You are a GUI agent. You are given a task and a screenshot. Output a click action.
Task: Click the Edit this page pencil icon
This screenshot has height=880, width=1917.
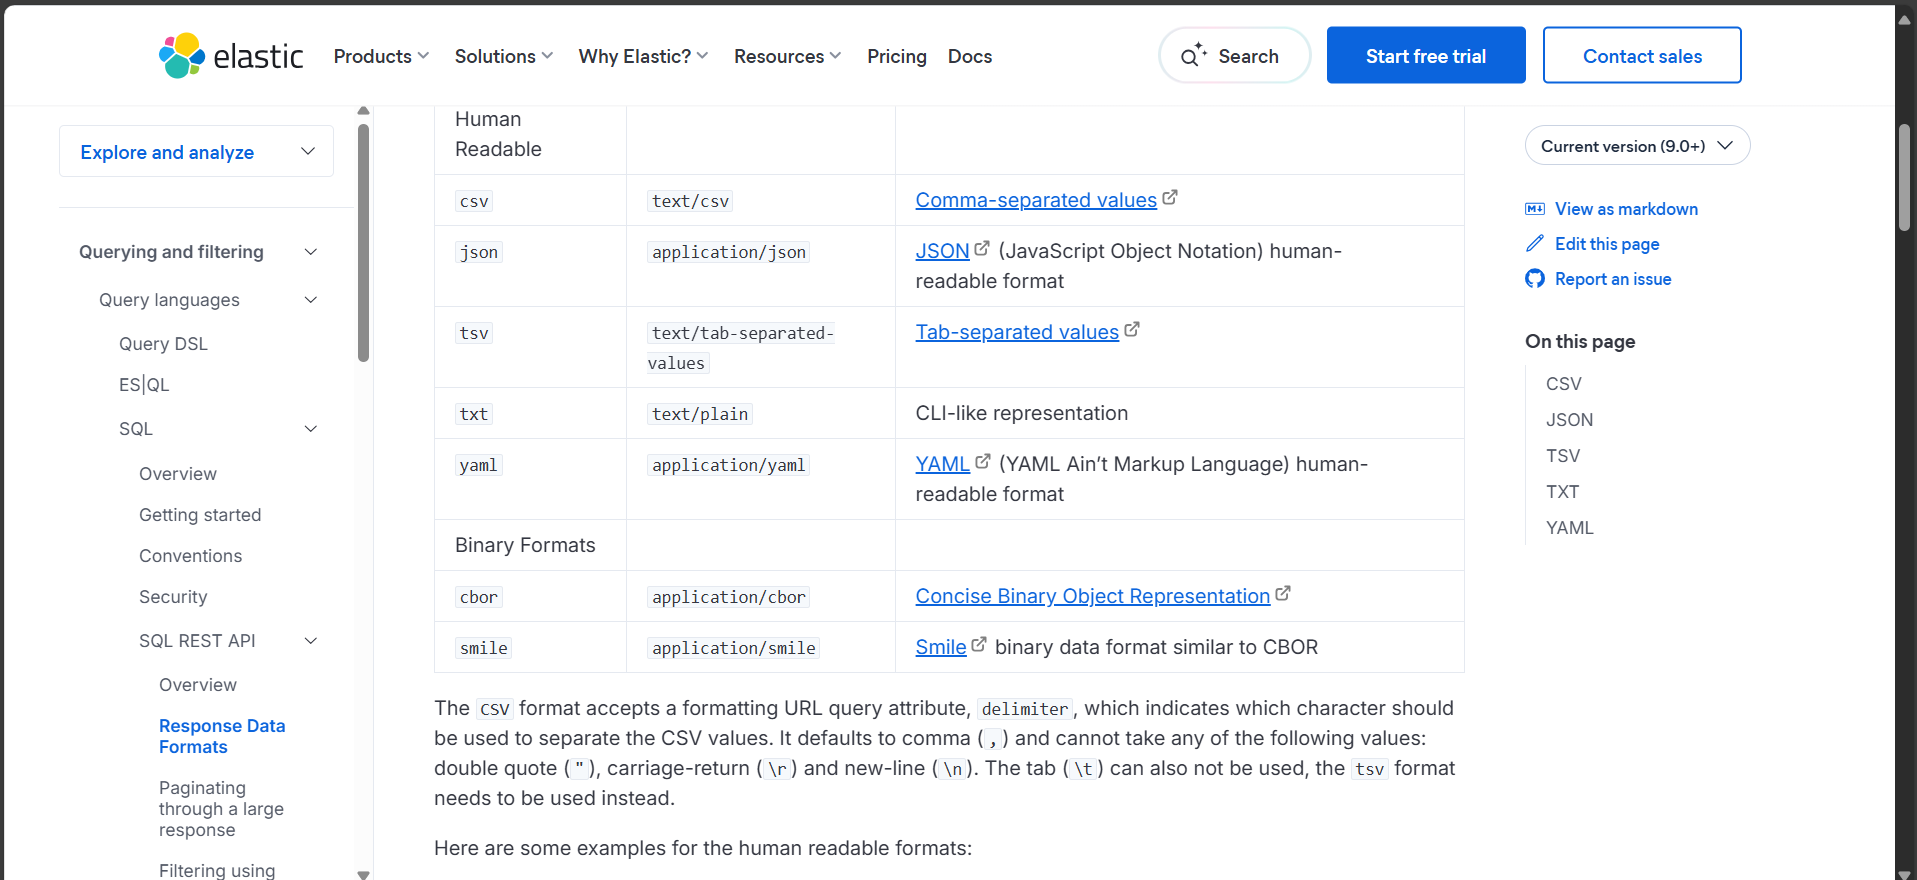(1535, 244)
